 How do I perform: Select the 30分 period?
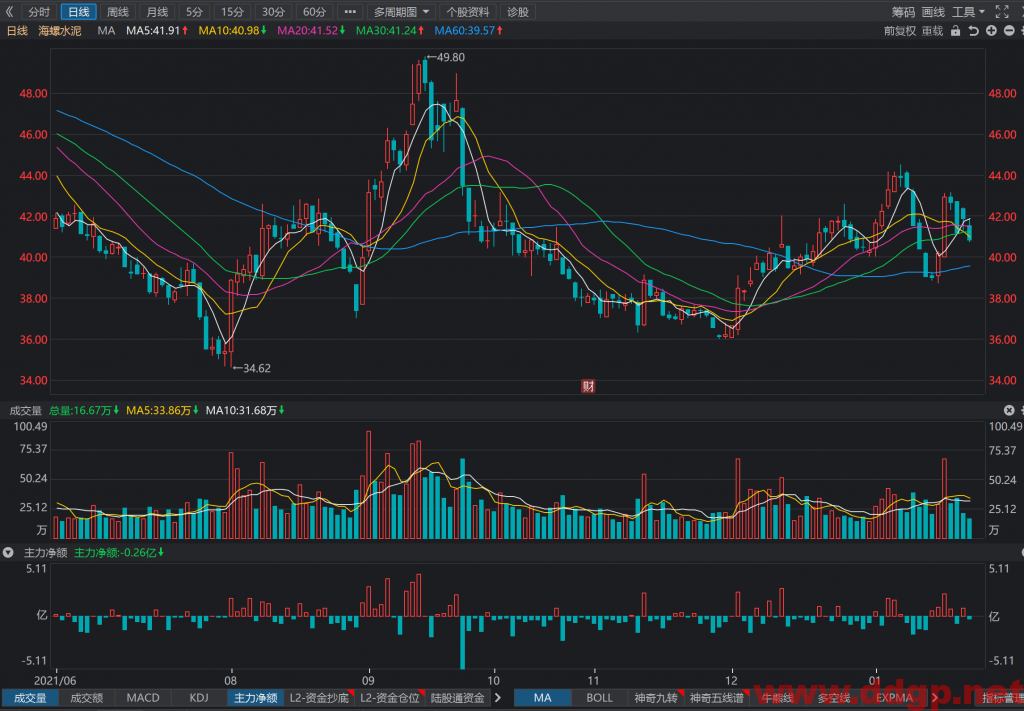click(273, 12)
